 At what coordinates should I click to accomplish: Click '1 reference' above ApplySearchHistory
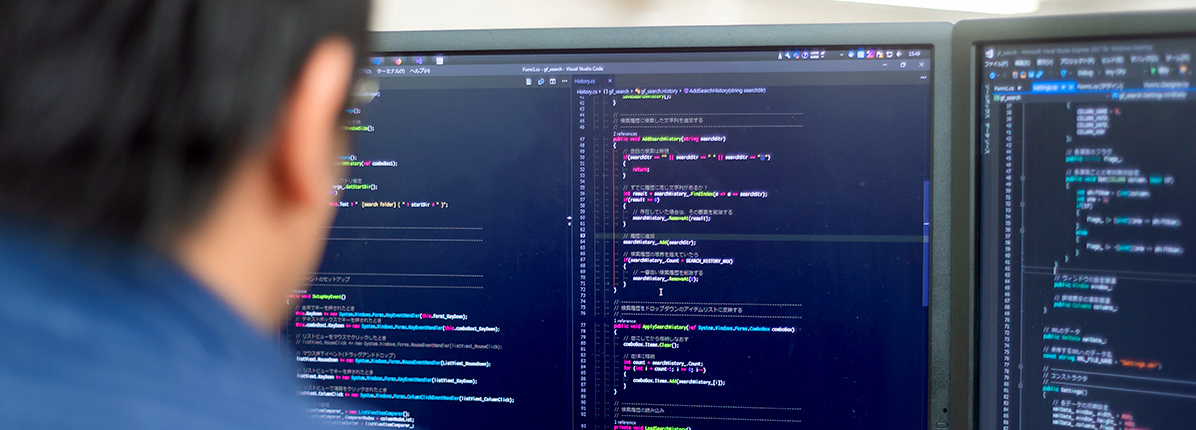coord(624,321)
